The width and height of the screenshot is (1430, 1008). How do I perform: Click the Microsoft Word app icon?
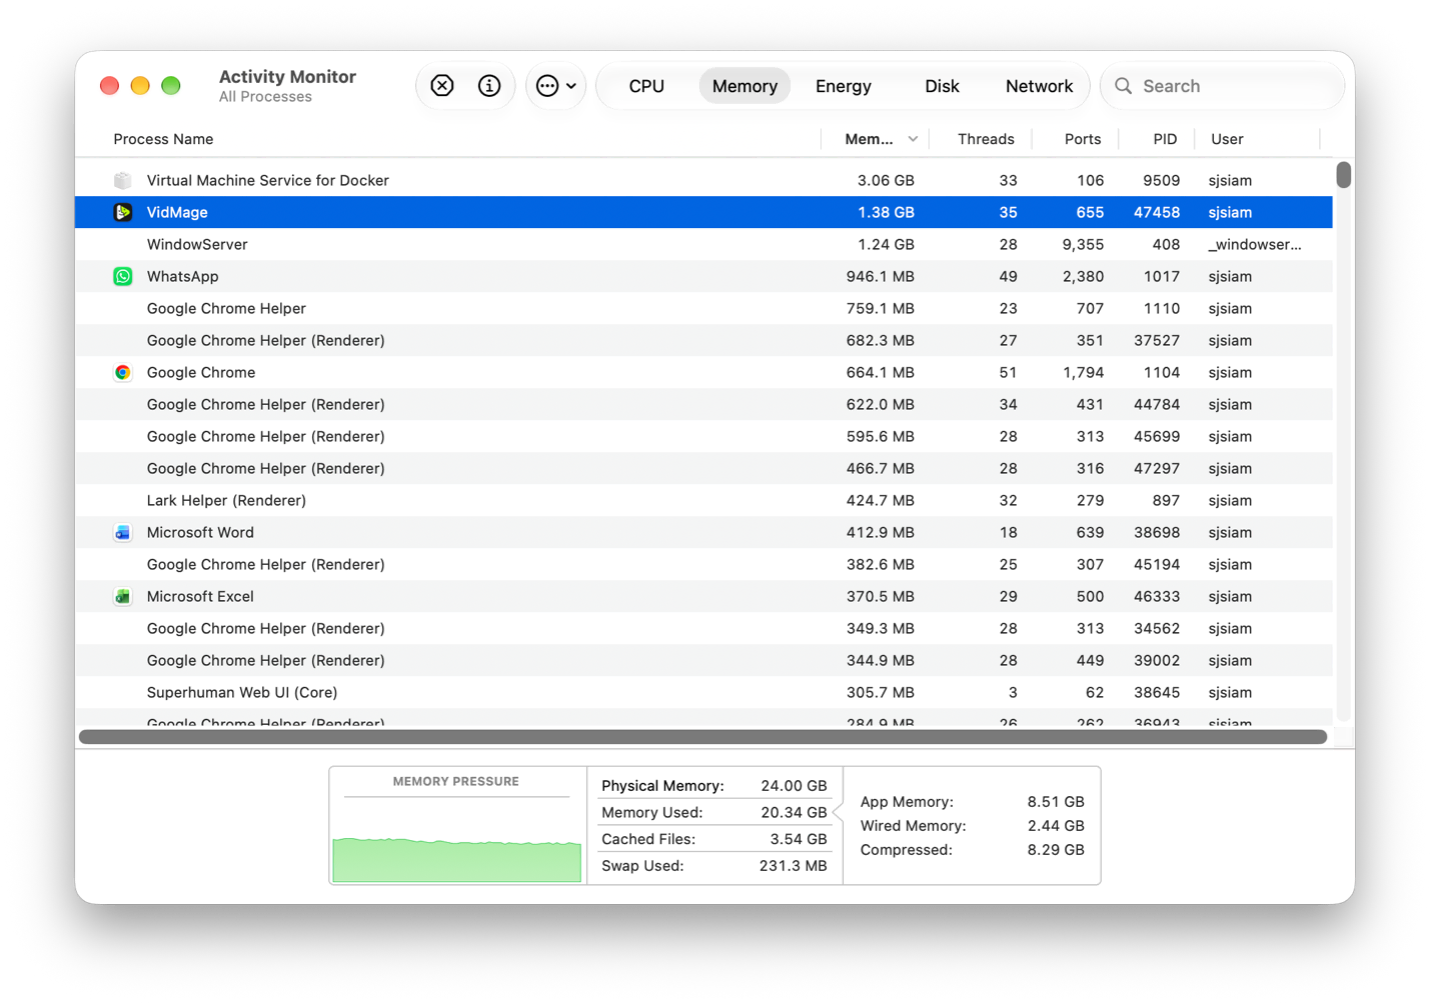123,532
